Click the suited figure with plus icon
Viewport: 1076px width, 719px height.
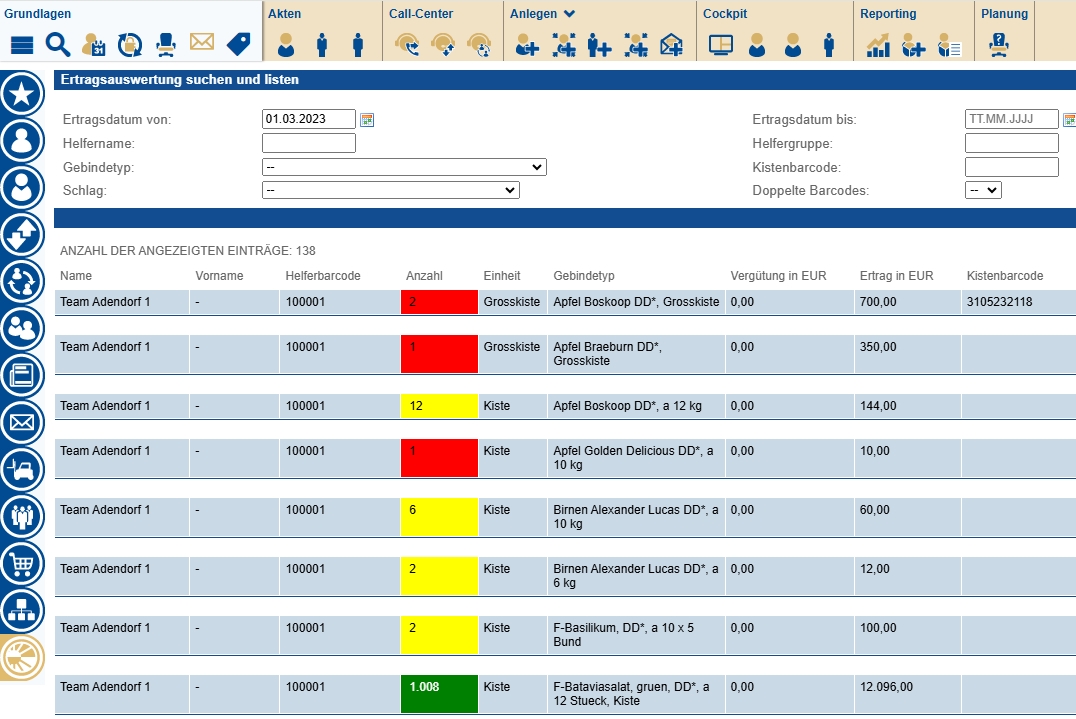(x=599, y=45)
